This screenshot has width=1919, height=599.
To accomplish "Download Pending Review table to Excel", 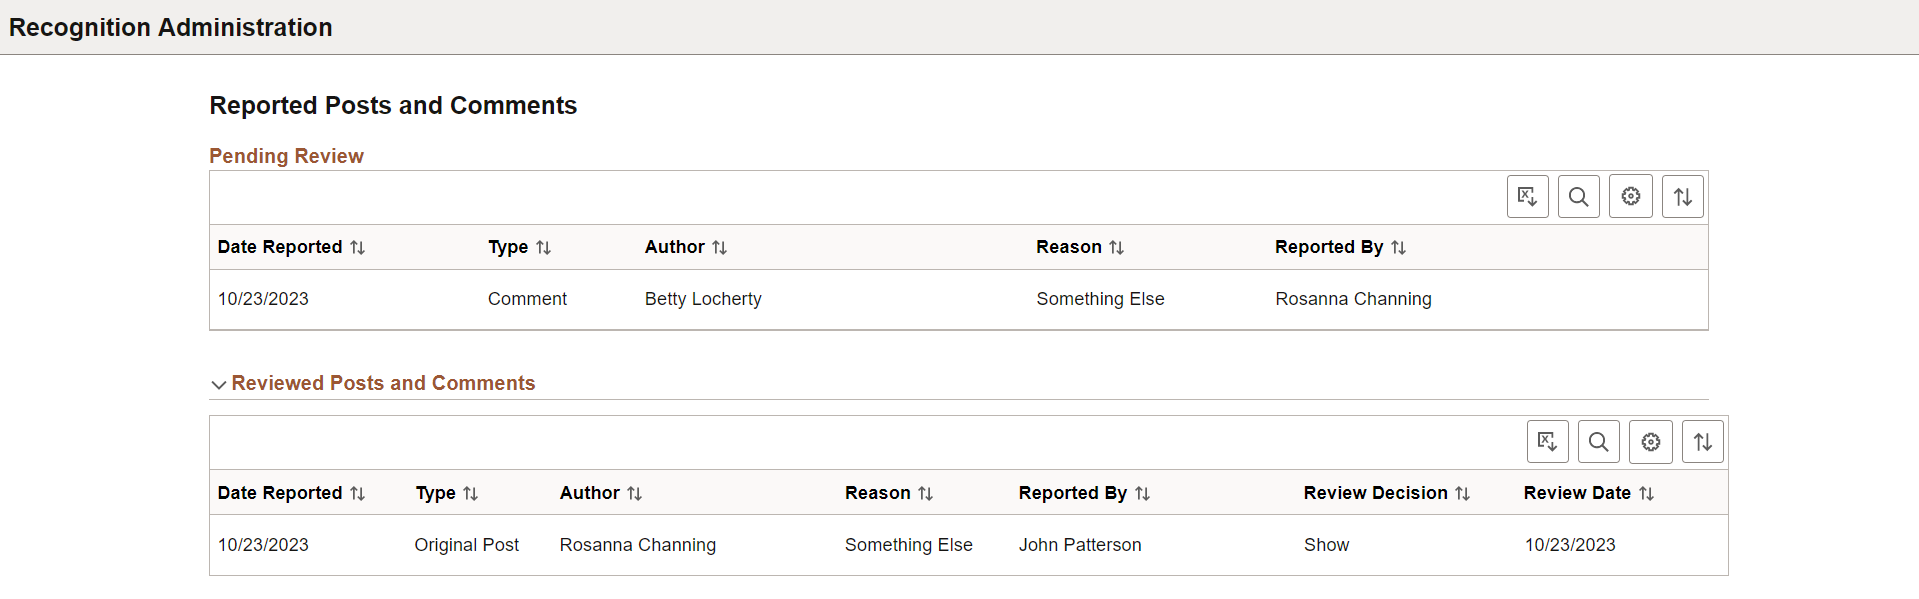I will point(1527,197).
